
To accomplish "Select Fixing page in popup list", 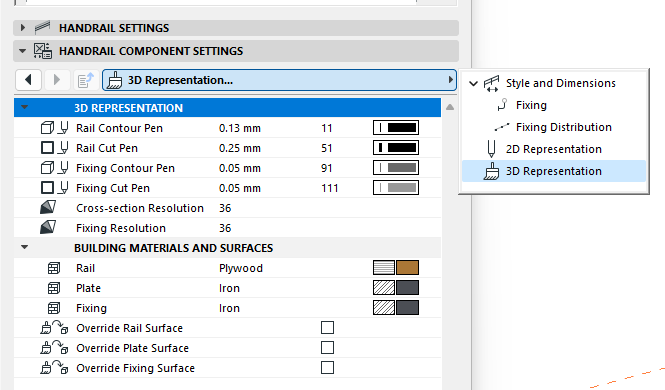I will (531, 105).
